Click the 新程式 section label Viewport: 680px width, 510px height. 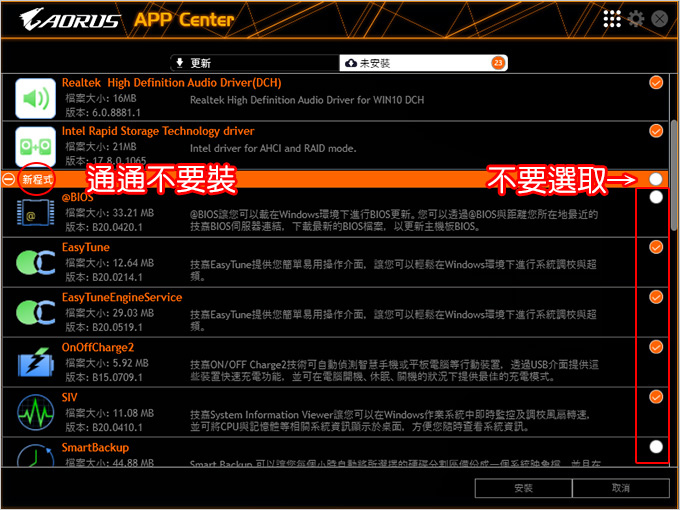point(37,180)
